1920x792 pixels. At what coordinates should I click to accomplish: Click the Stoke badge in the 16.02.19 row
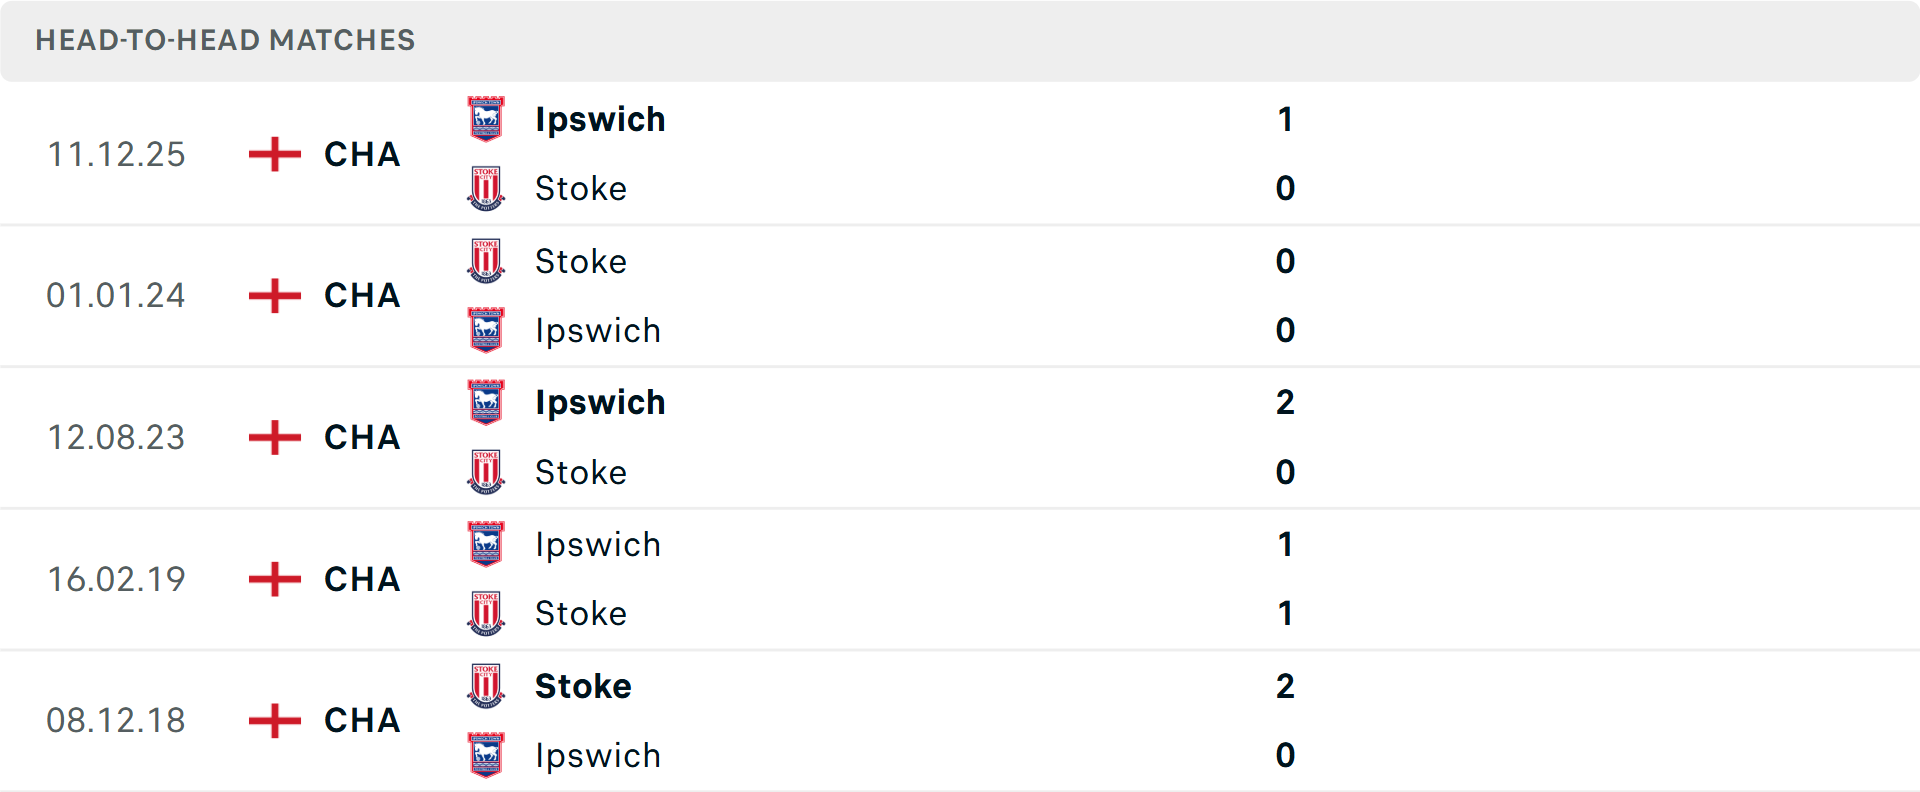click(486, 613)
